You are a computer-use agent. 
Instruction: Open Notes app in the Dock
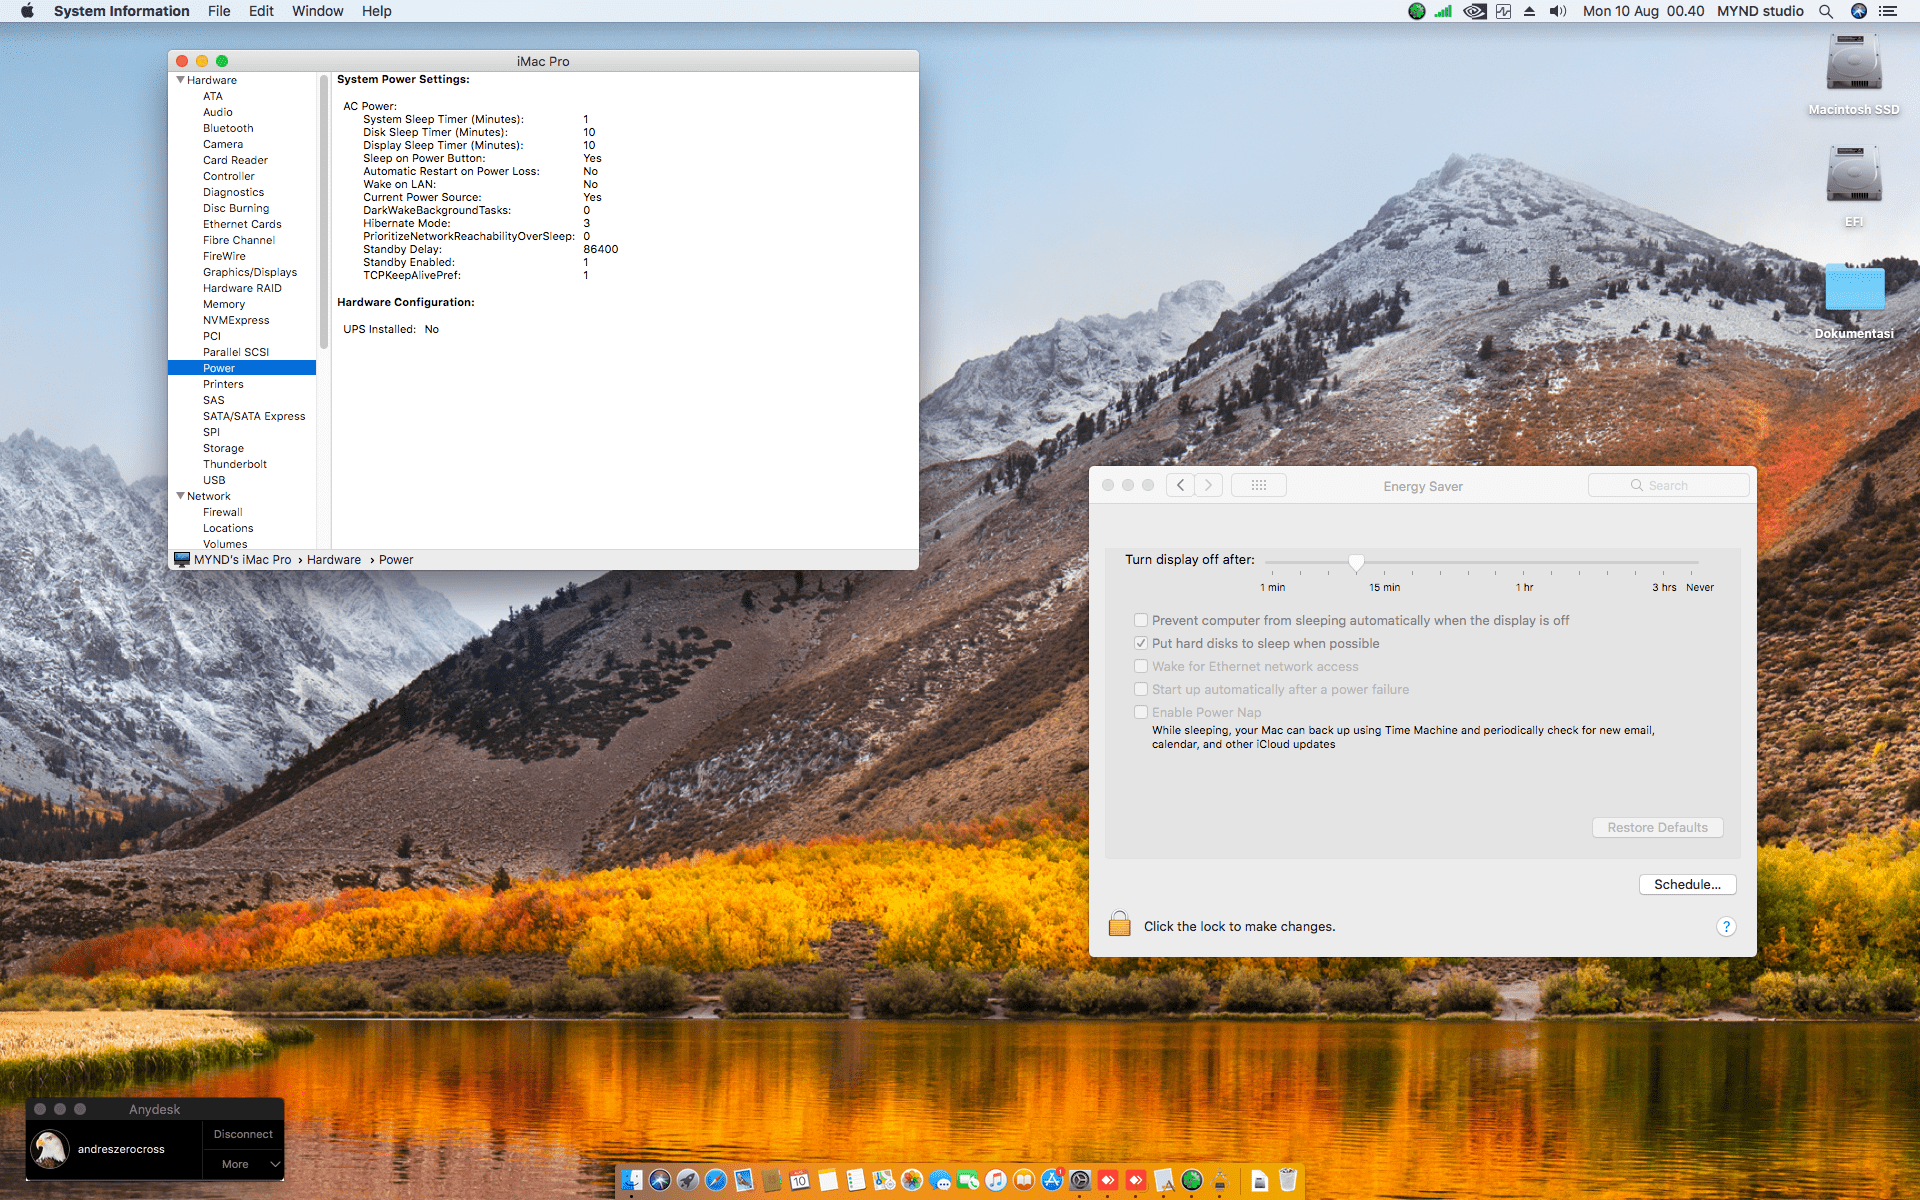pyautogui.click(x=828, y=1181)
